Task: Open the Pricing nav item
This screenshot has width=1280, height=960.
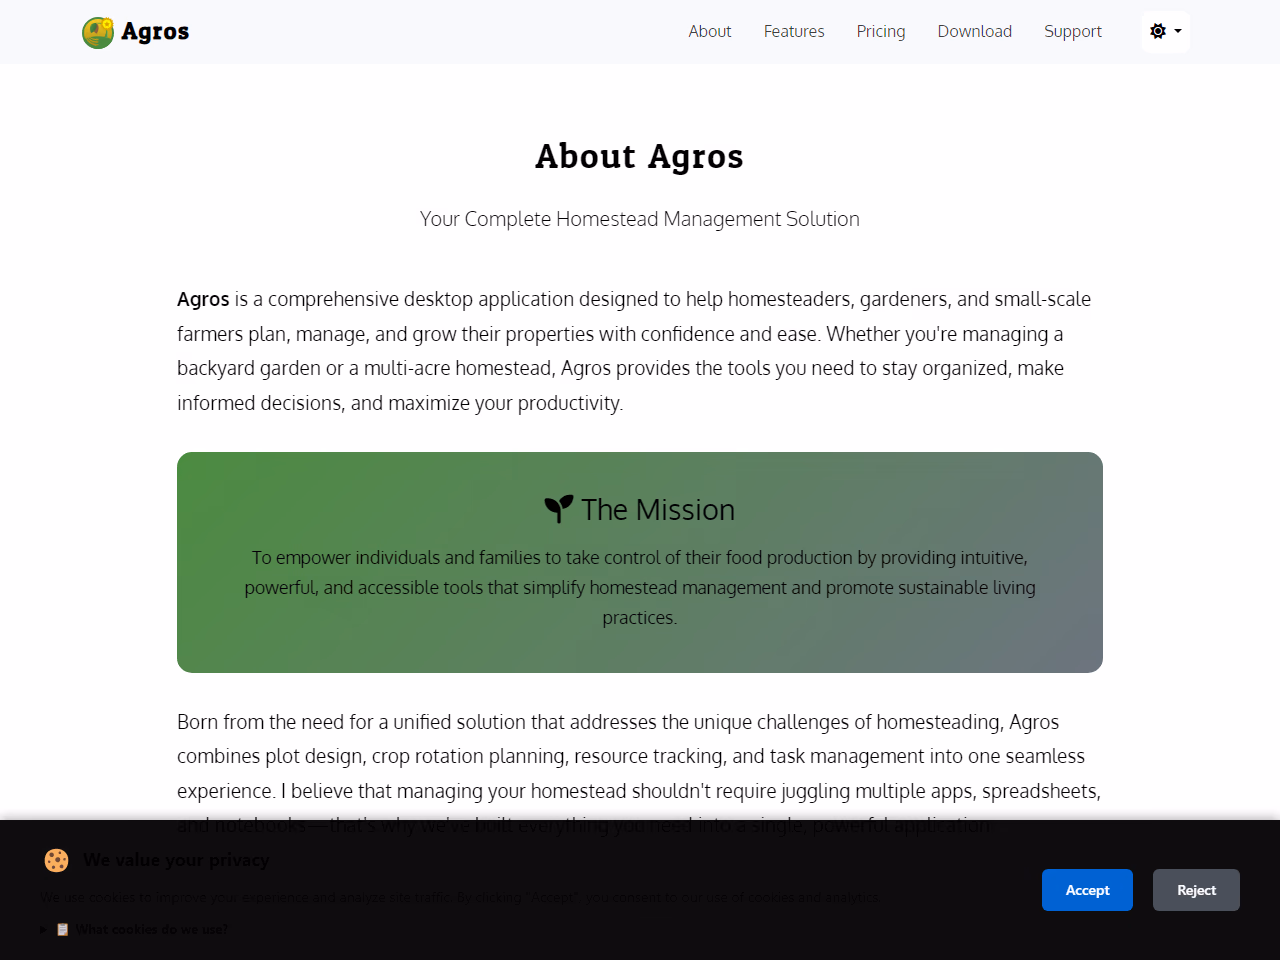Action: coord(880,31)
